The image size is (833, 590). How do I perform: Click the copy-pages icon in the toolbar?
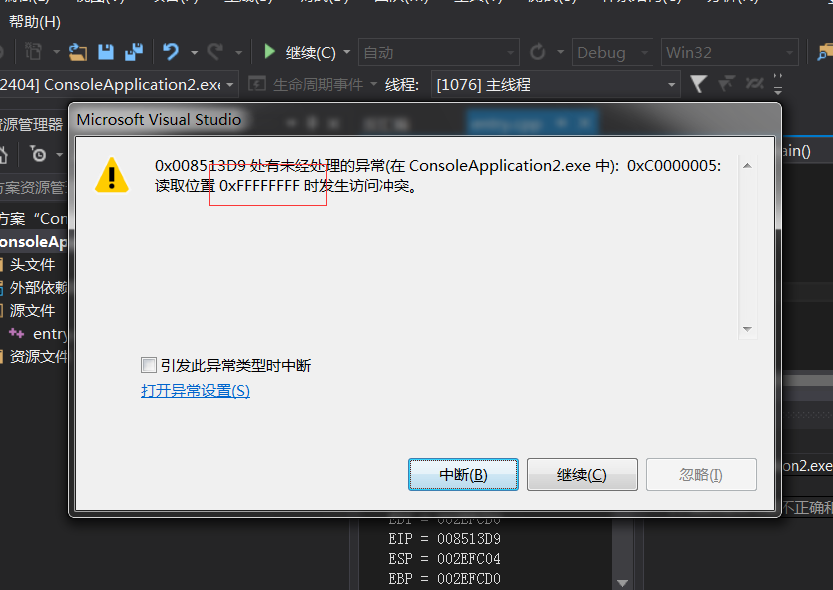click(x=33, y=52)
